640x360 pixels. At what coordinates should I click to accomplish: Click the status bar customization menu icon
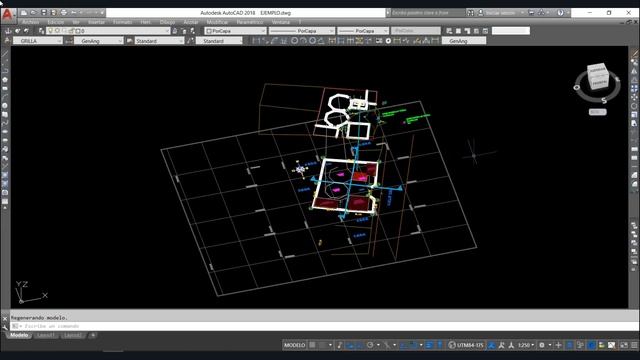coord(634,345)
